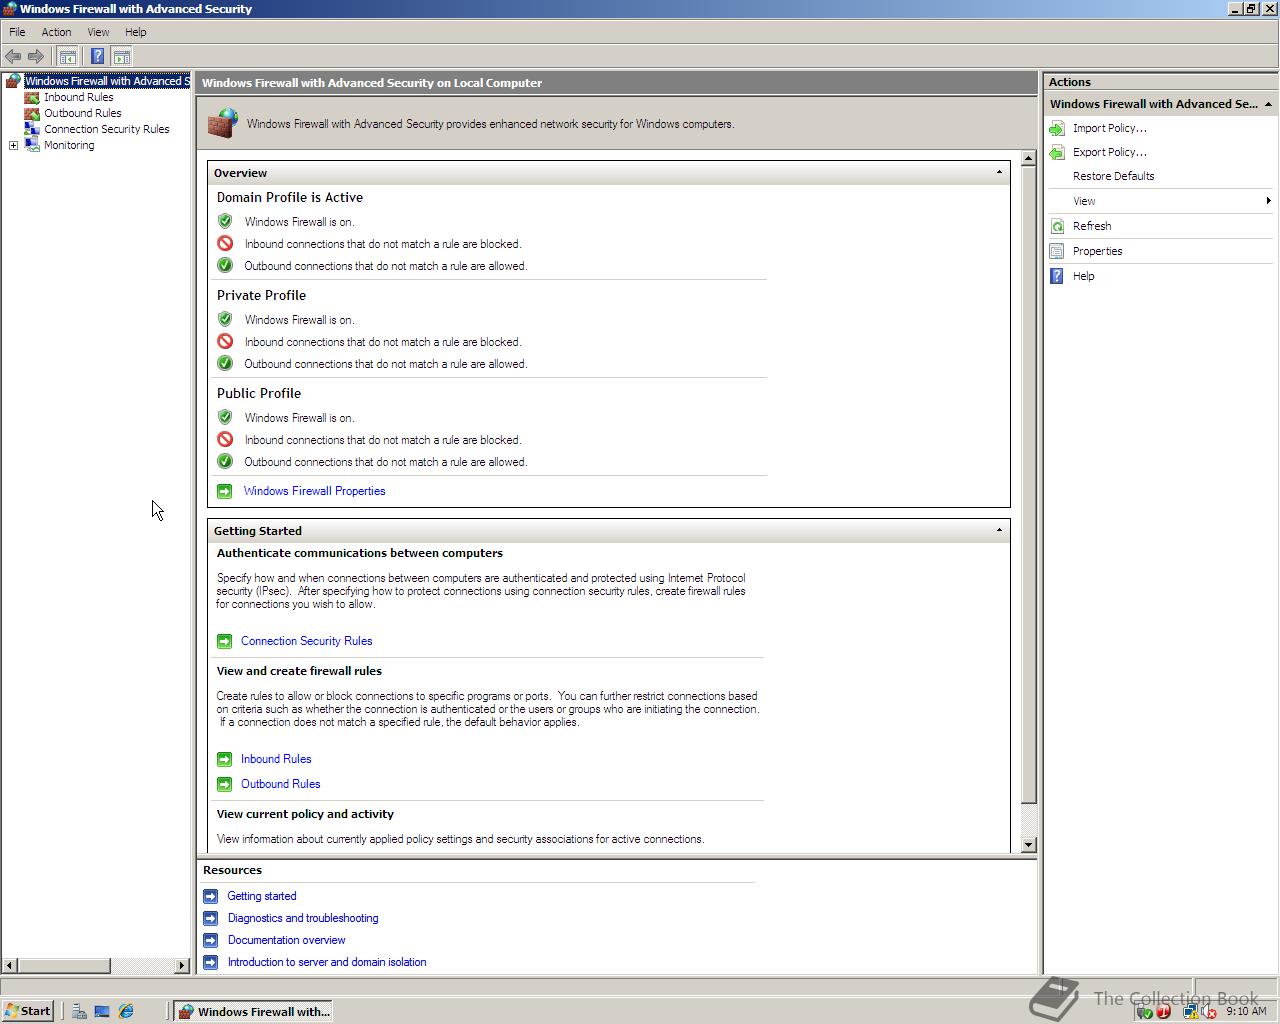This screenshot has height=1024, width=1280.
Task: Click the vertical scrollbar thumb in the details pane
Action: tap(1028, 485)
